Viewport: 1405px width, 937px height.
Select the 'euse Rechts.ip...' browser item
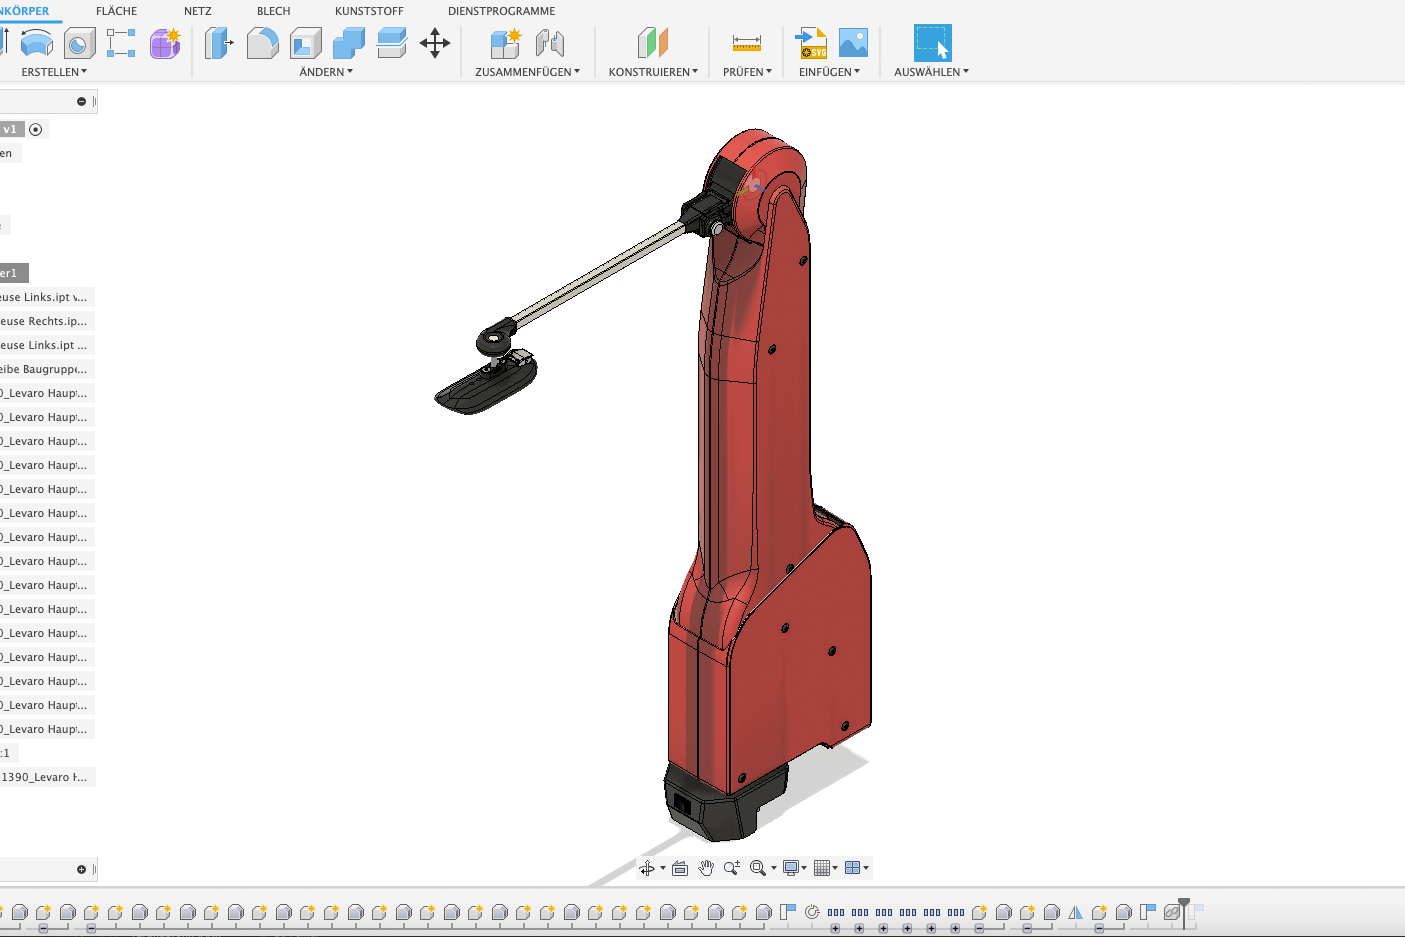pyautogui.click(x=46, y=321)
